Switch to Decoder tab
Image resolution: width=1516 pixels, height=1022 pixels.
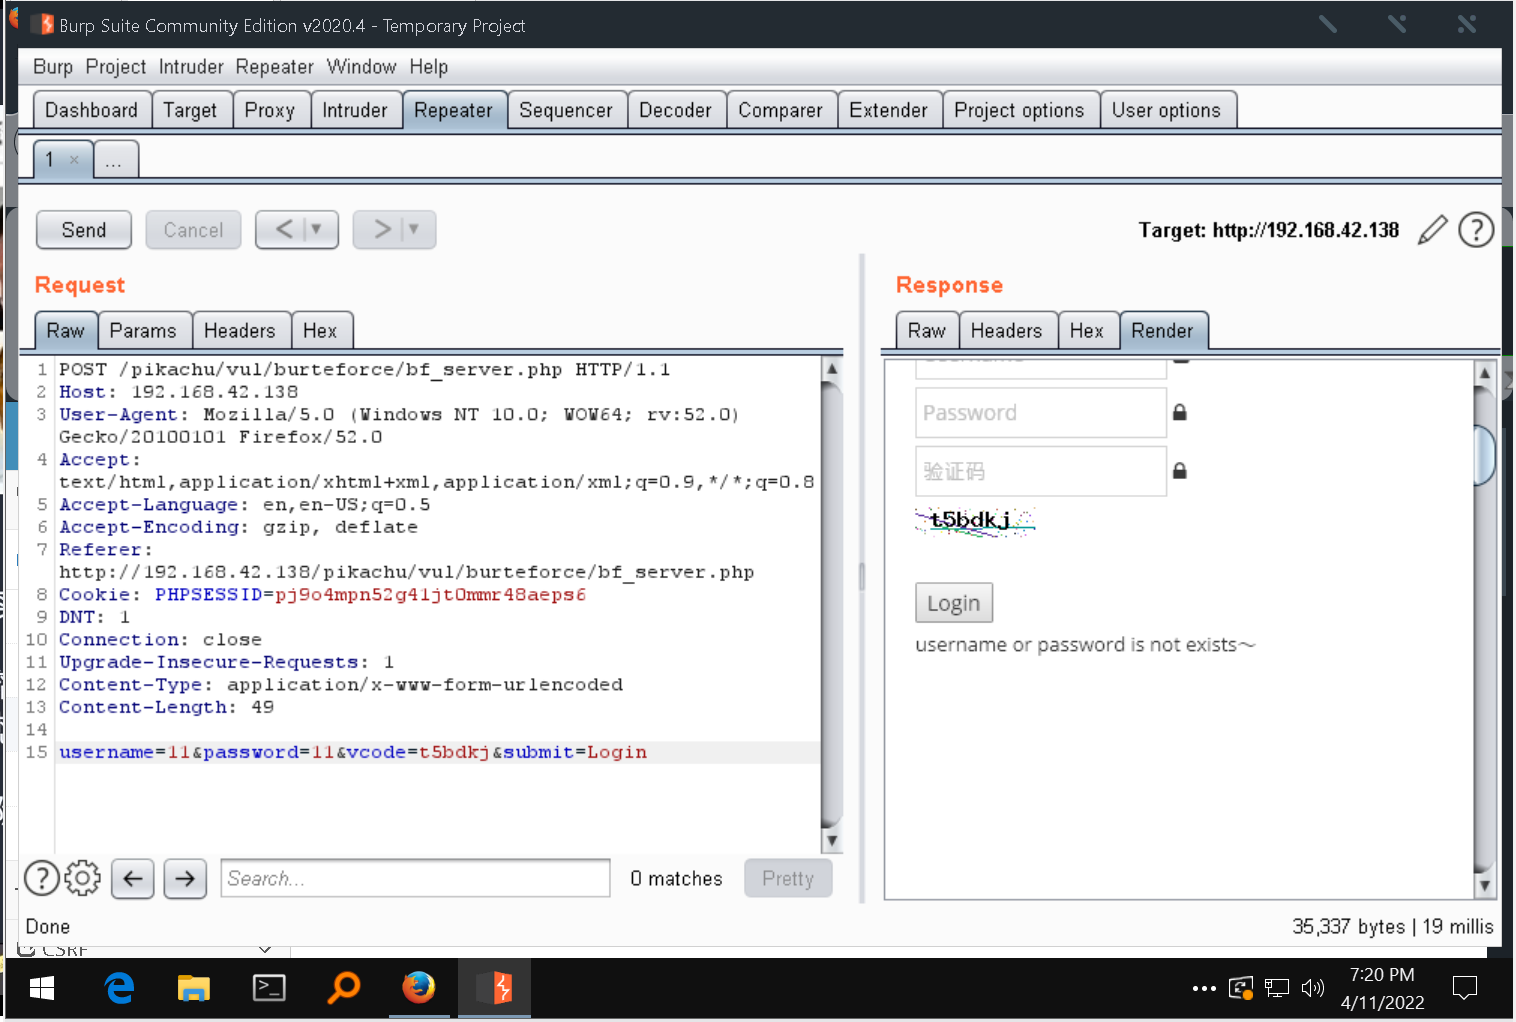pos(676,110)
